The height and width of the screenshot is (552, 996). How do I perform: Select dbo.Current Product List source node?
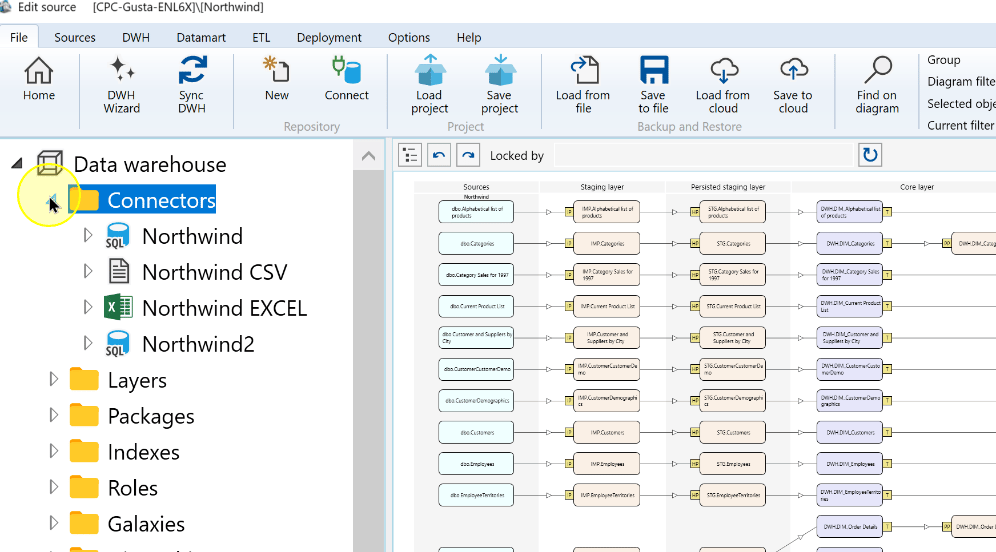[476, 306]
